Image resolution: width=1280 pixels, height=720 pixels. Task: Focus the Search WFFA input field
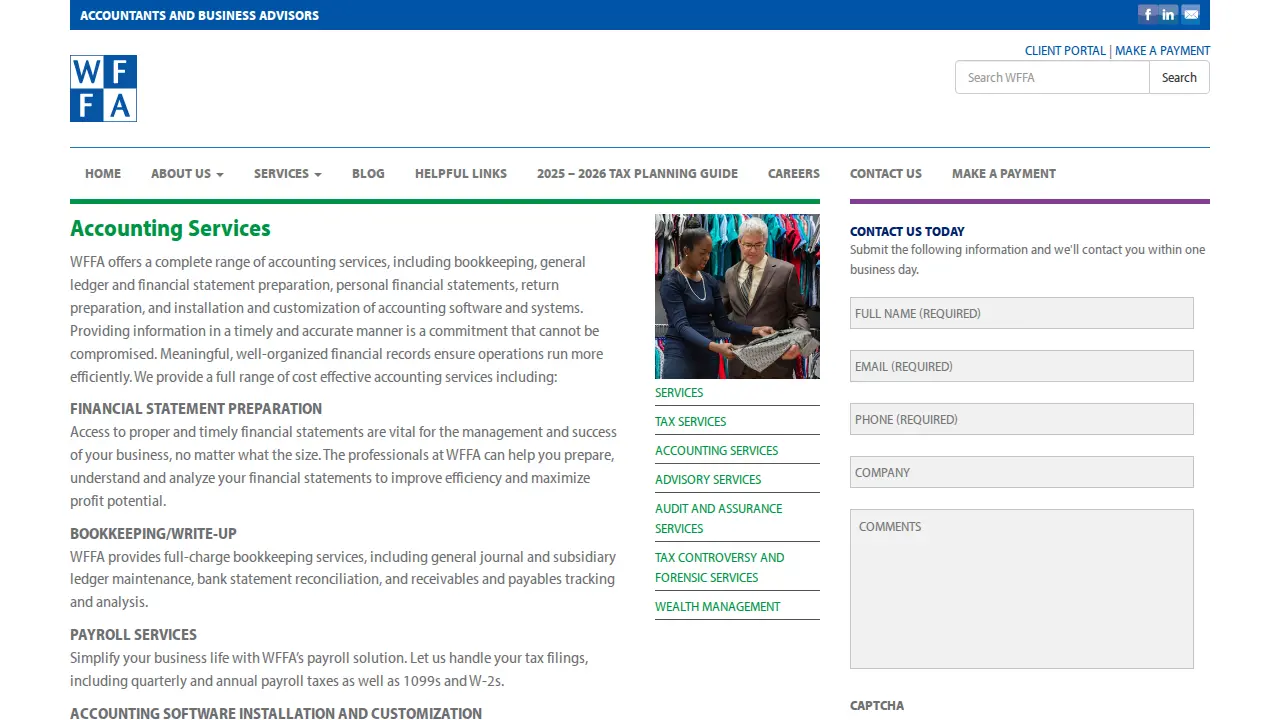pyautogui.click(x=1052, y=77)
